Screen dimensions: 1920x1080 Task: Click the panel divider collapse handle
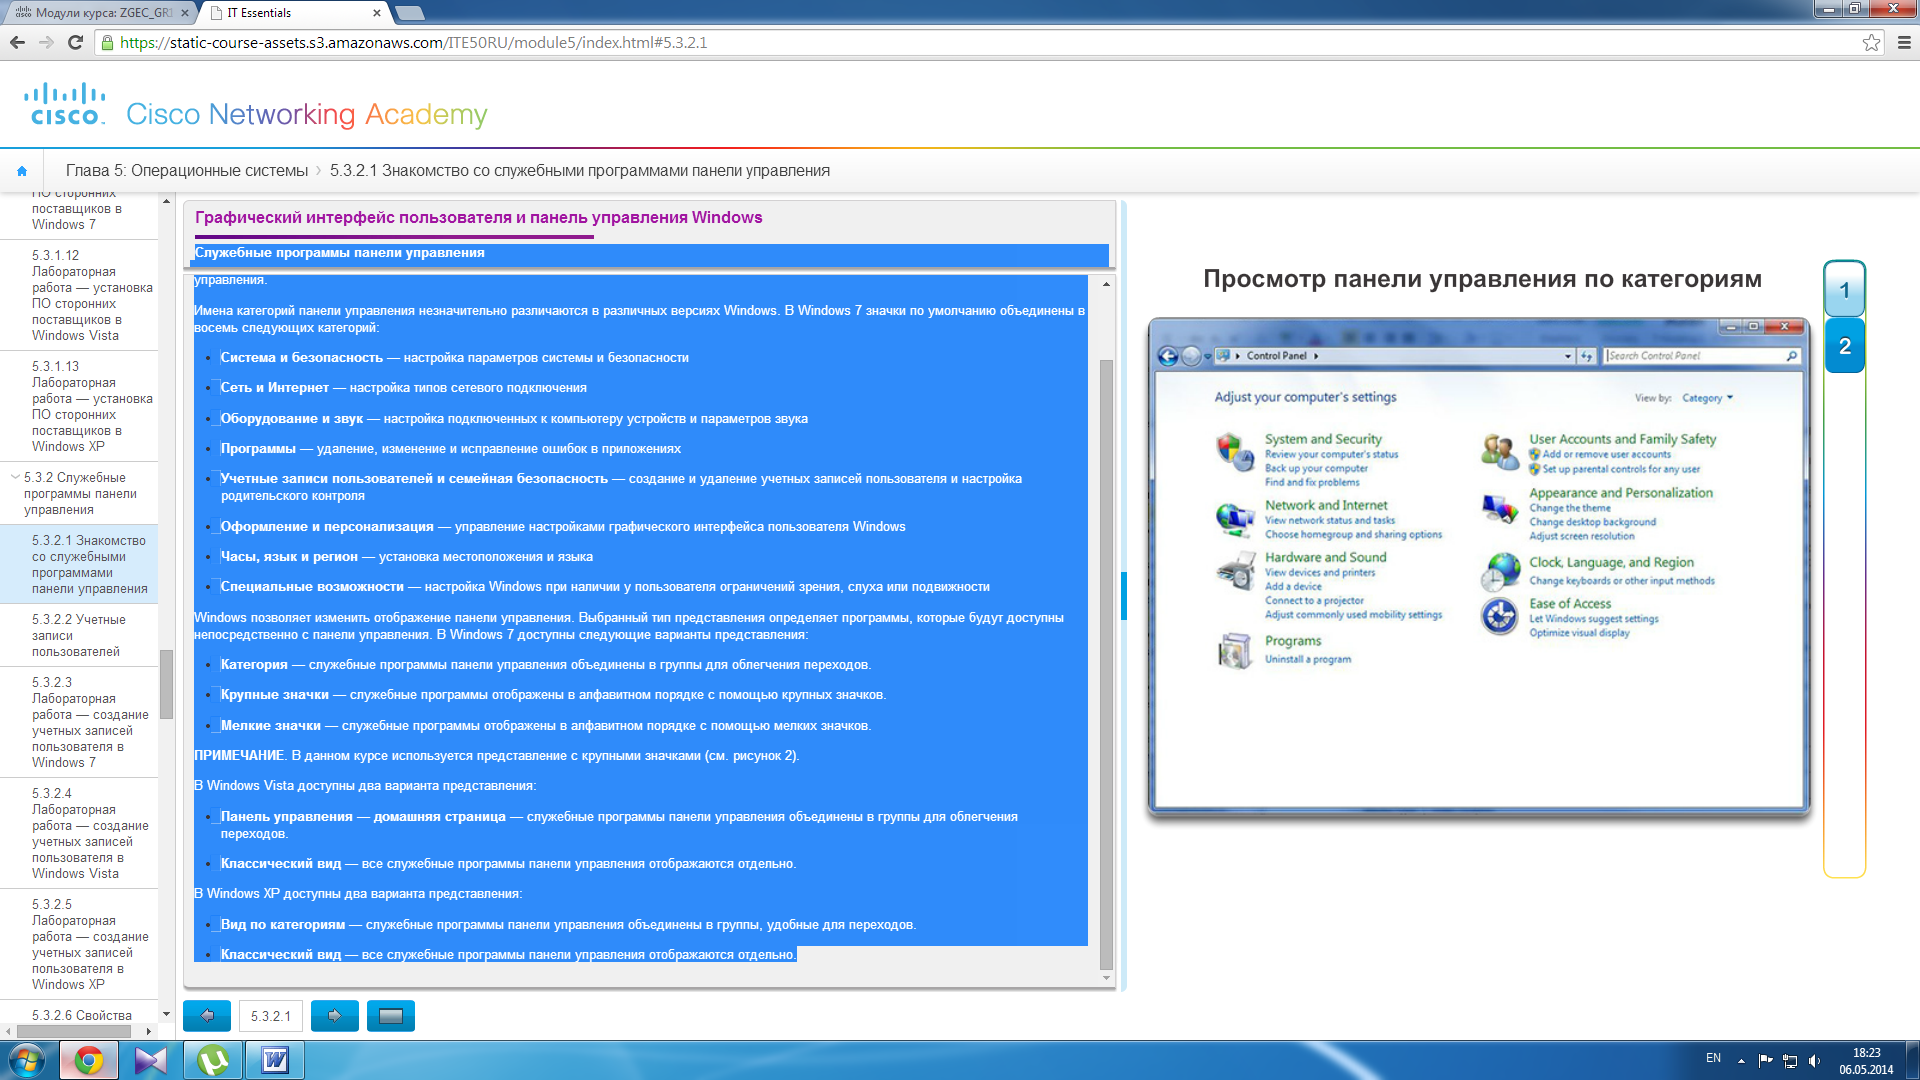pos(1124,596)
